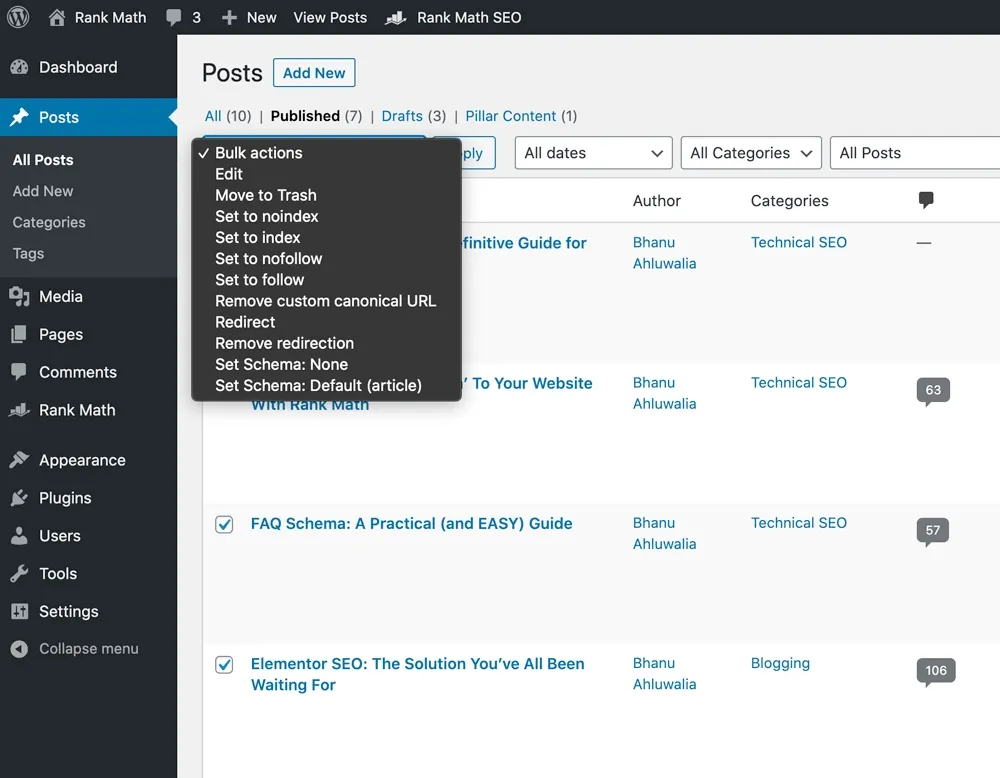
Task: Uncheck the Elementor SEO post checkbox
Action: (224, 665)
